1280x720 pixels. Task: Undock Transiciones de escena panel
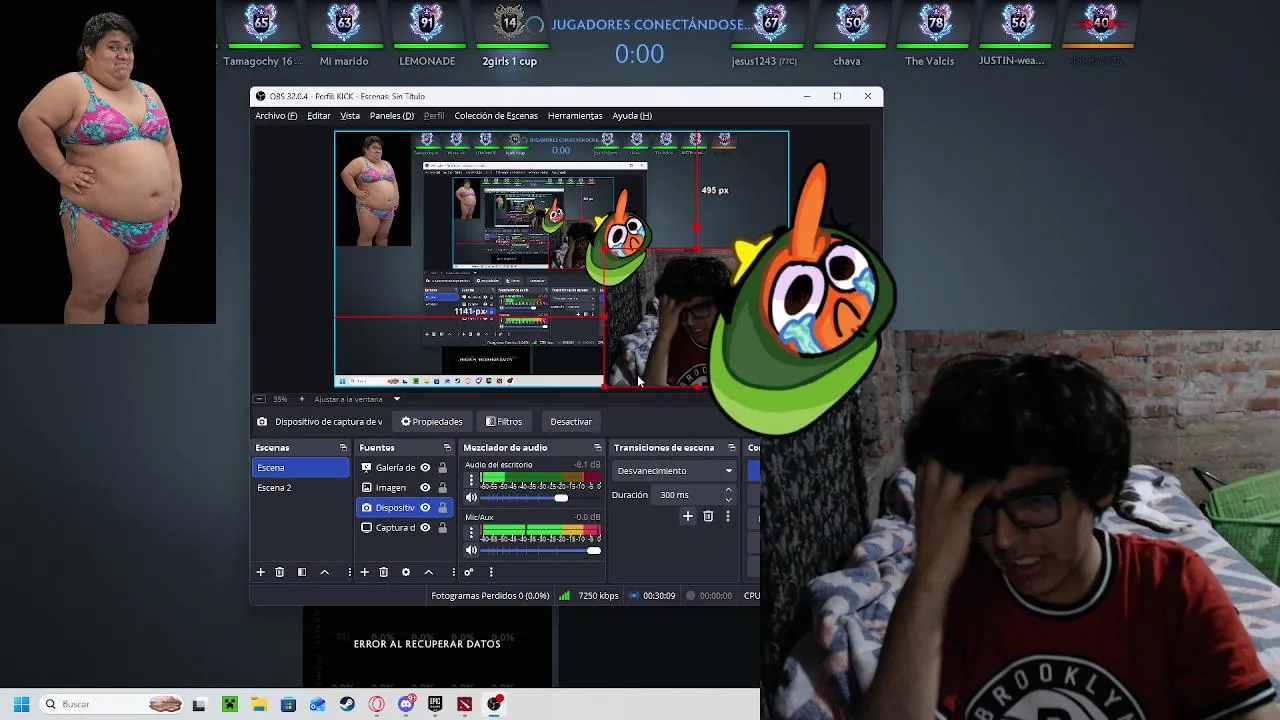731,448
